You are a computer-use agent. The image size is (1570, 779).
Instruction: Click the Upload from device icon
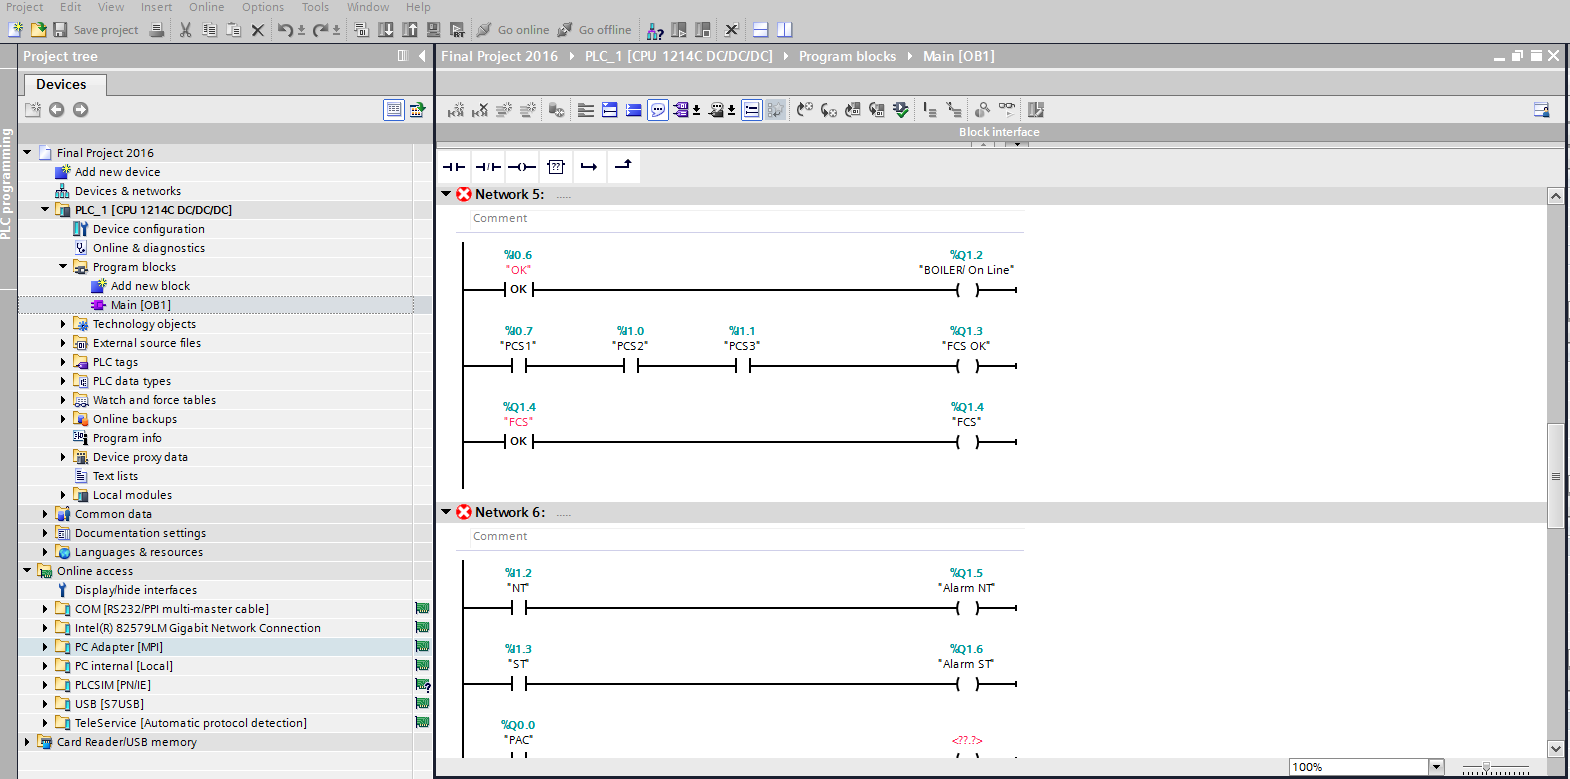(410, 30)
